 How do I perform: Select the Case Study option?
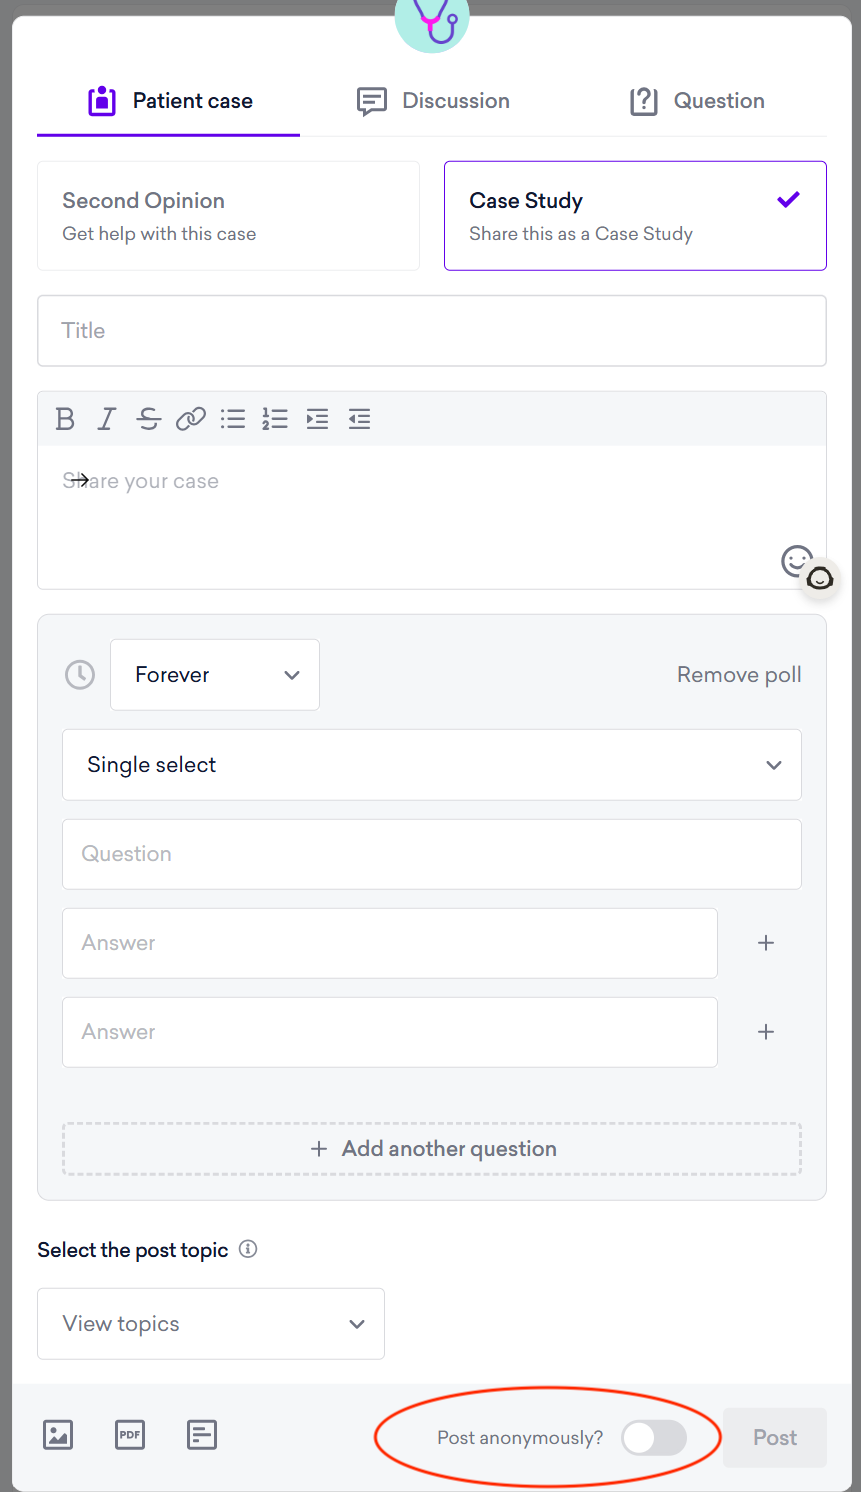click(635, 216)
